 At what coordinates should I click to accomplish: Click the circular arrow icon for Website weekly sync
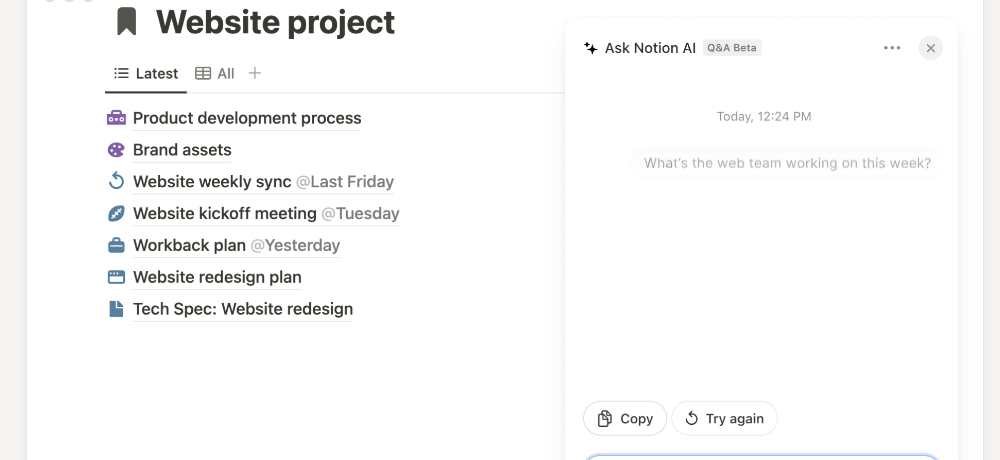(x=116, y=181)
